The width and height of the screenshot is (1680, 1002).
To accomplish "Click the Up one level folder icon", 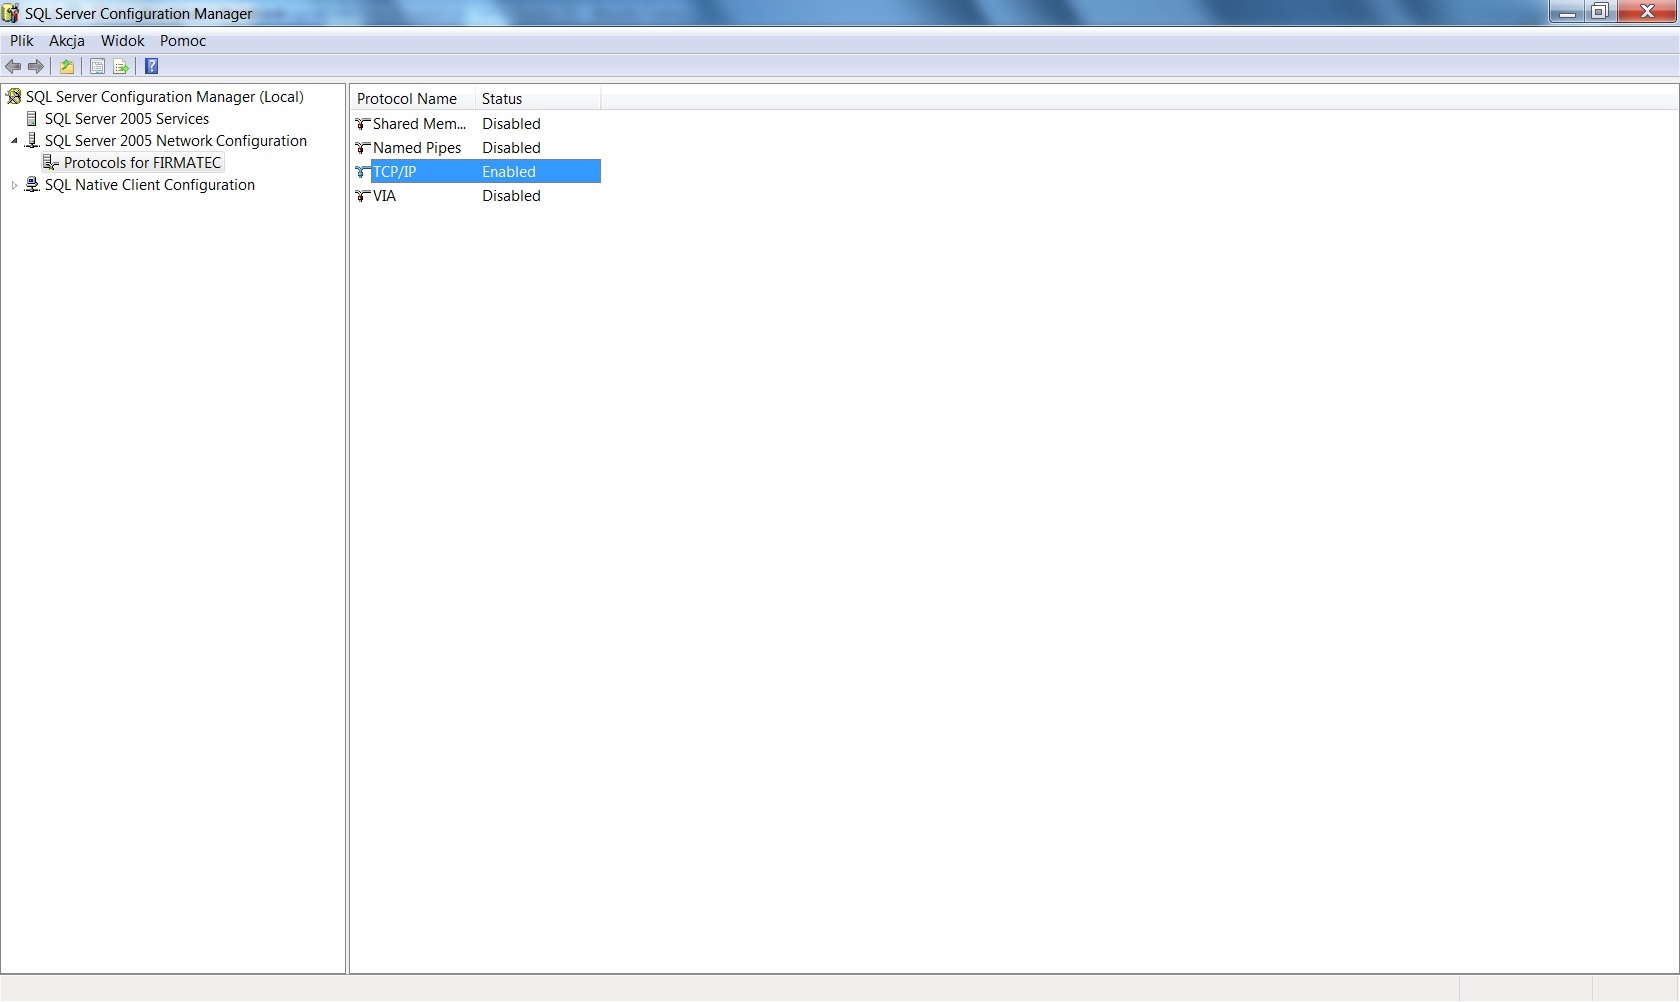I will pos(67,66).
